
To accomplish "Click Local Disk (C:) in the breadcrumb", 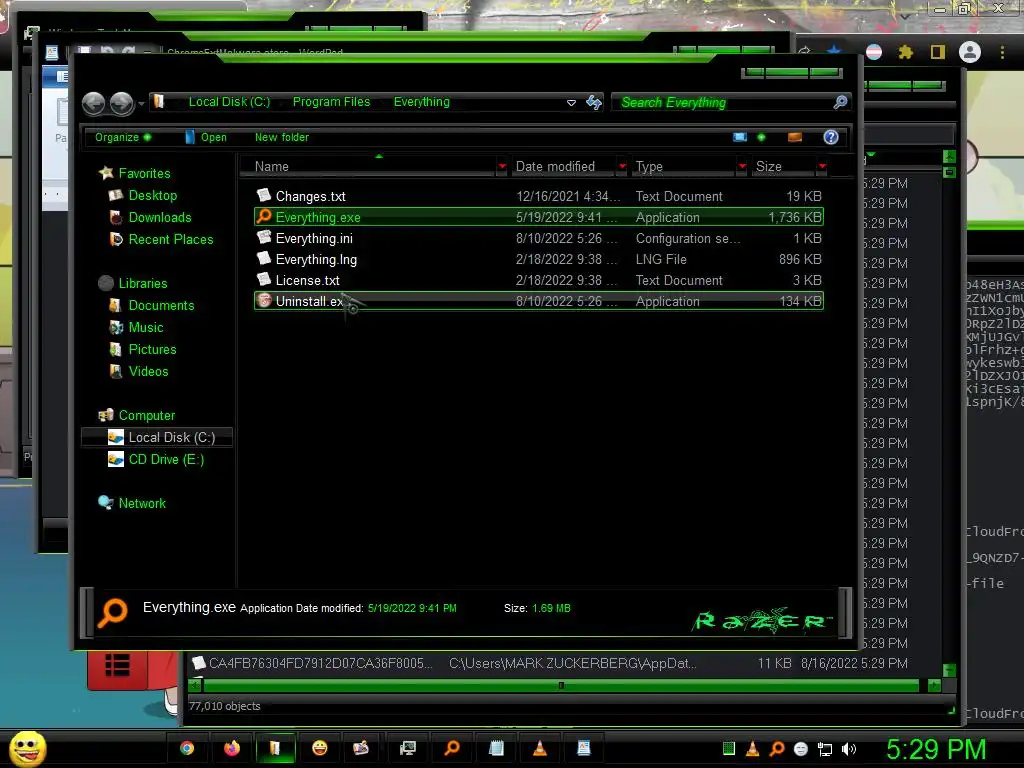I will (229, 102).
